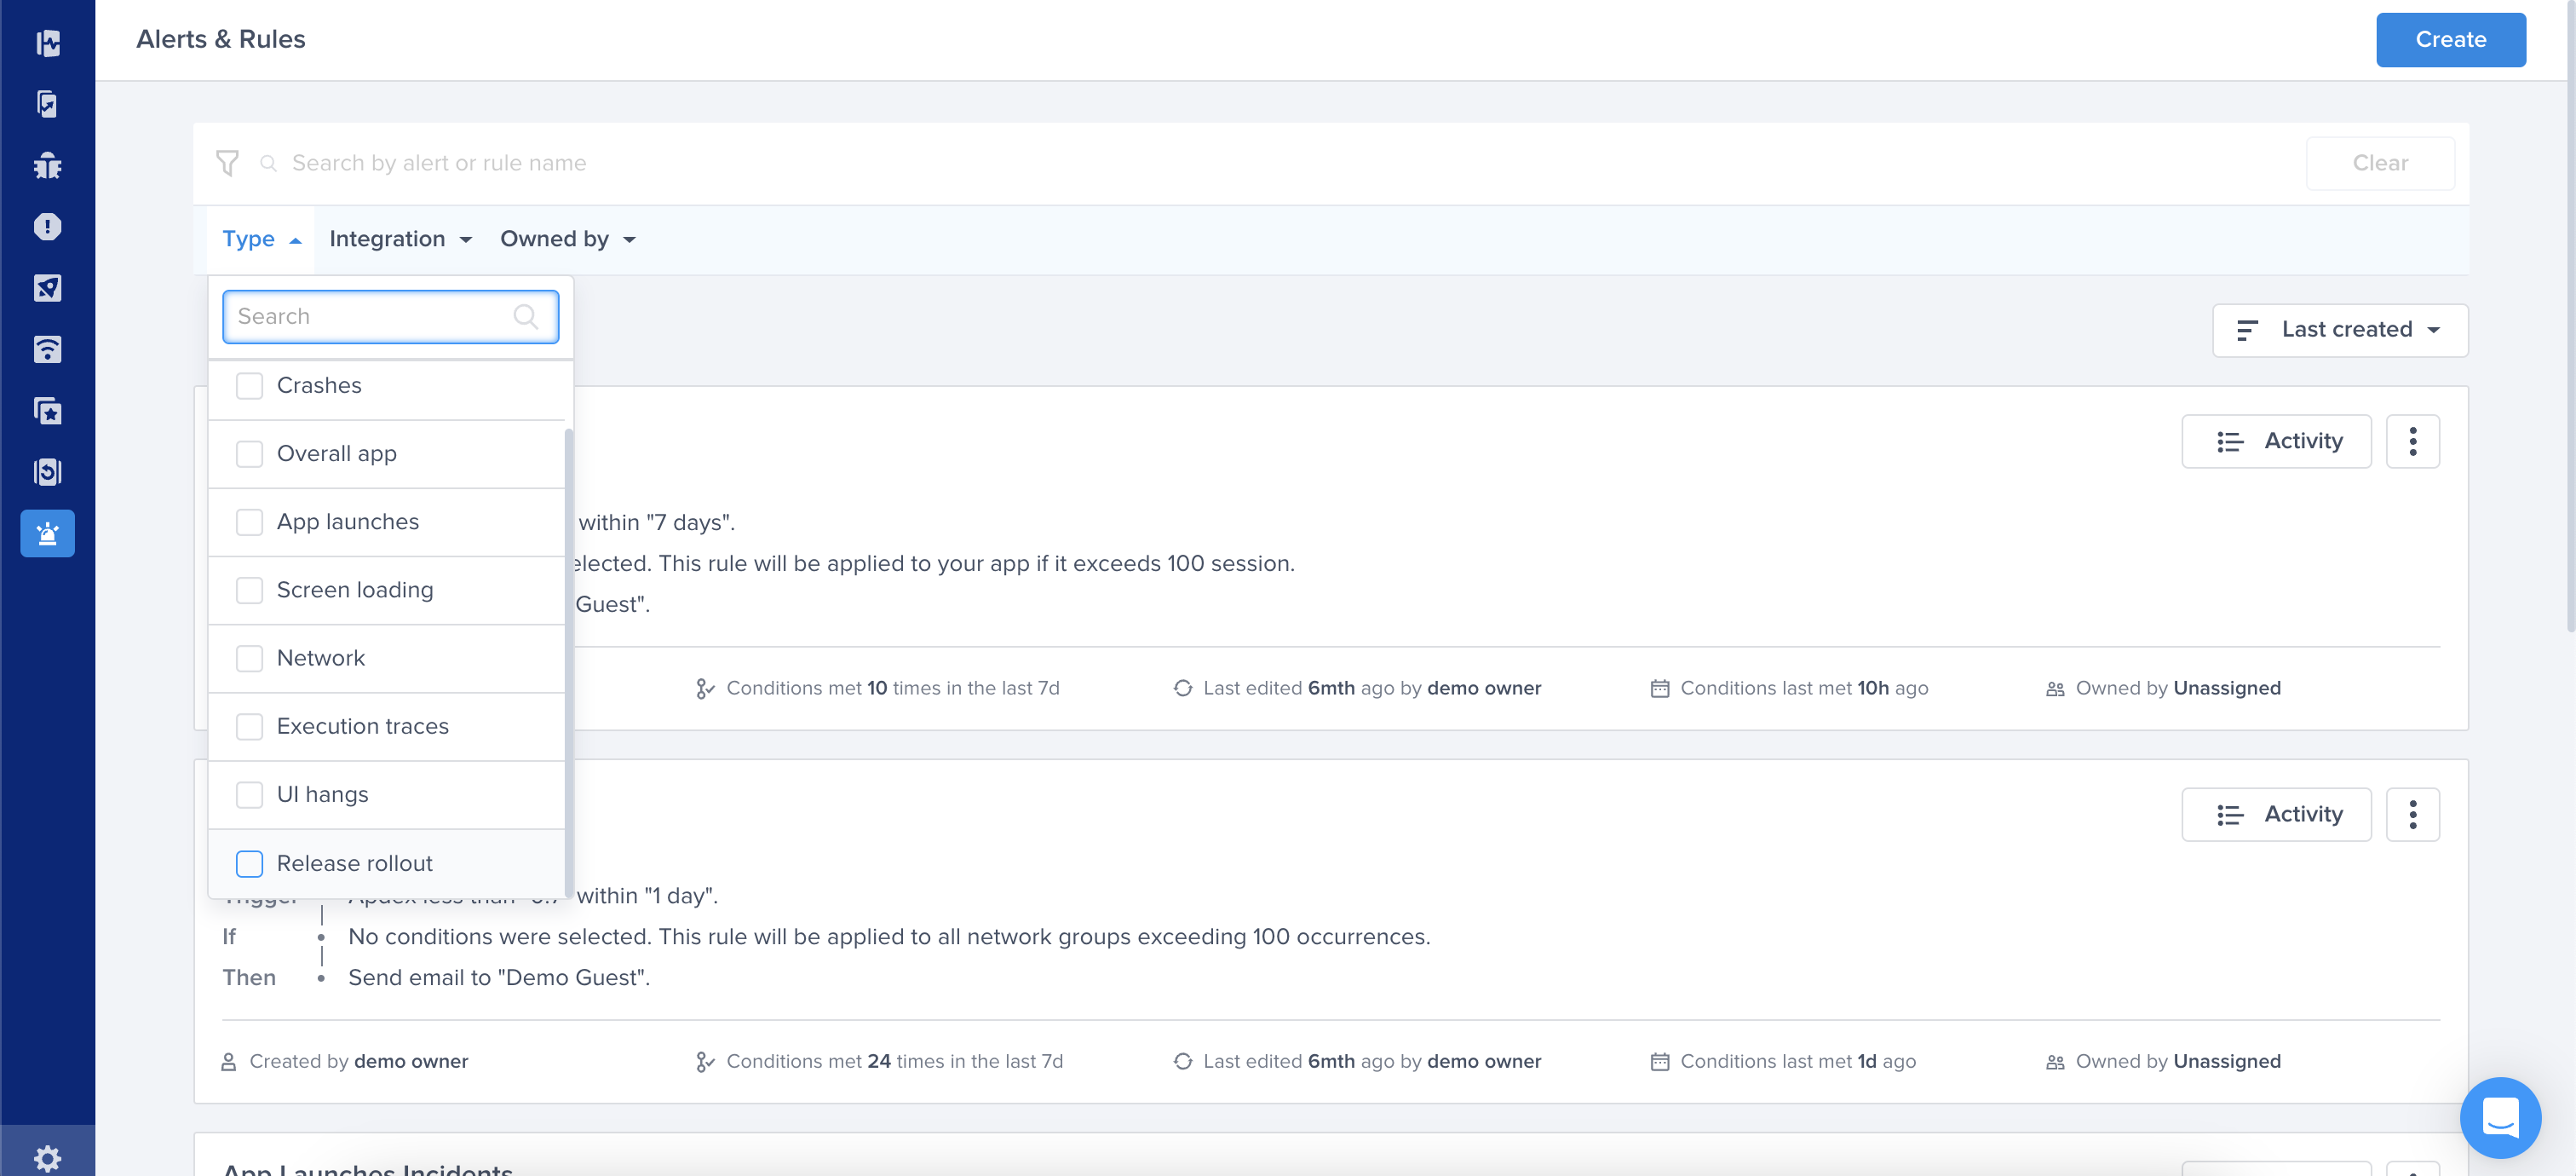Expand the Owned by filter dropdown
Screen dimensions: 2576x1176
[566, 238]
